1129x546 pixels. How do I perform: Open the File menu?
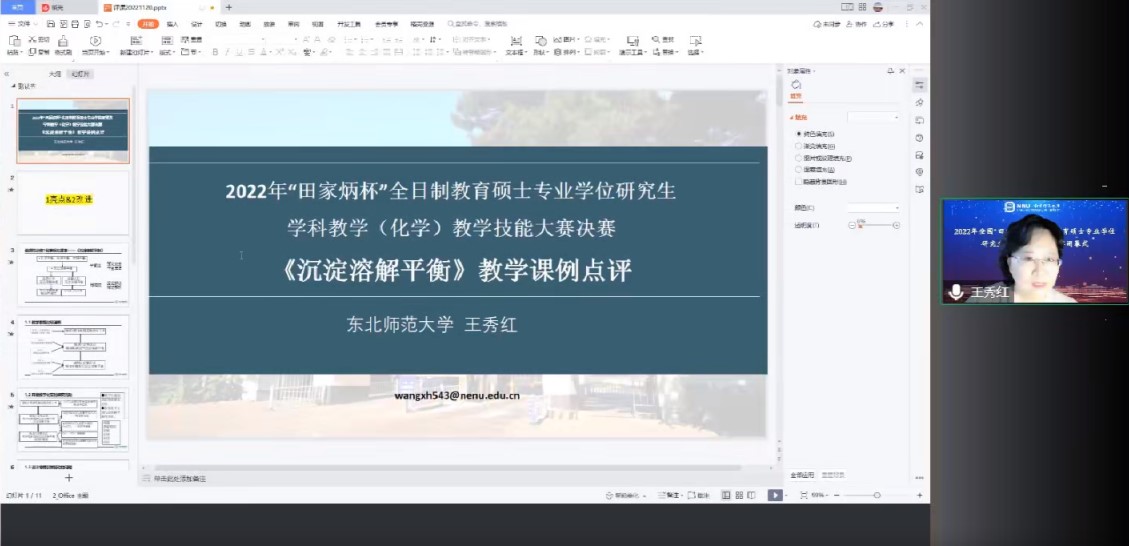[x=22, y=23]
